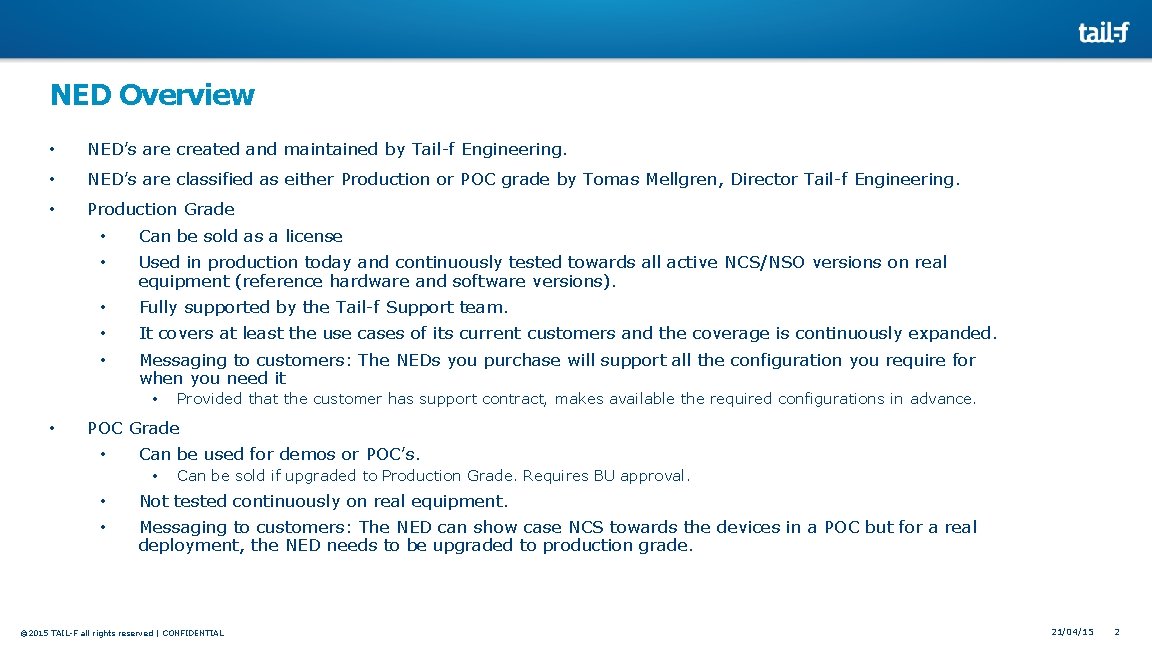
Task: Click the POC Grade heading
Action: pos(133,428)
